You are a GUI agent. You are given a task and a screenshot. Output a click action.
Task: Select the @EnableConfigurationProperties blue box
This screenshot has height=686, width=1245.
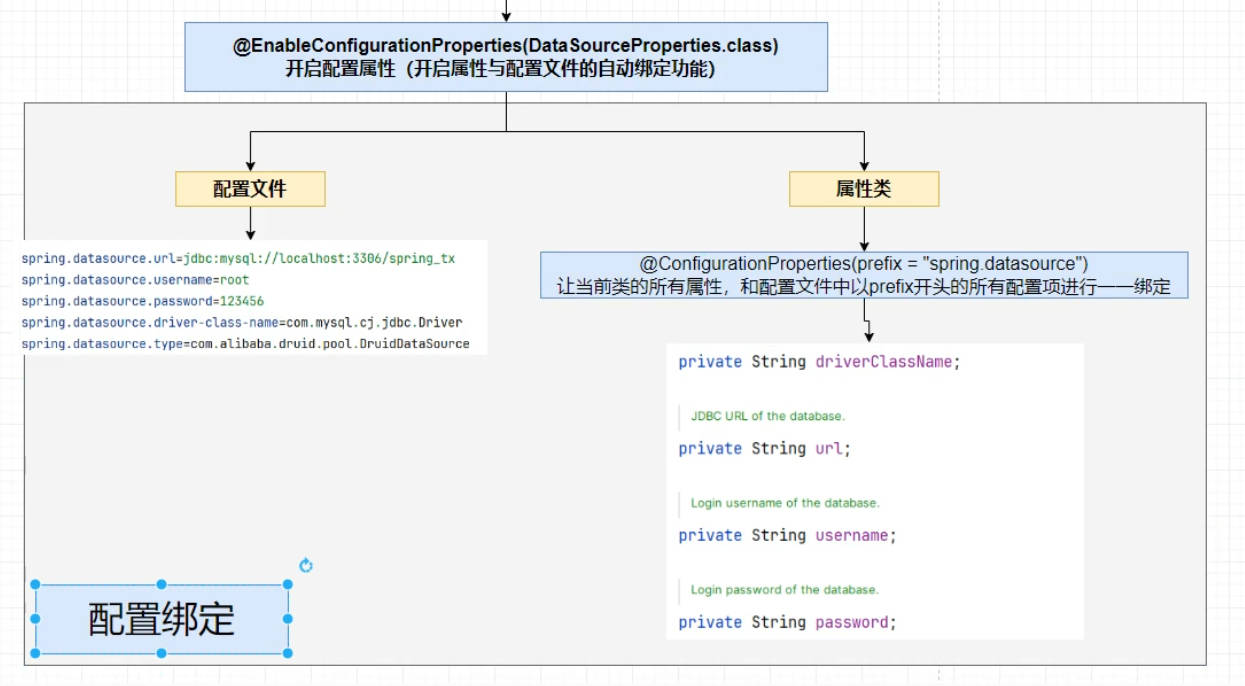506,57
